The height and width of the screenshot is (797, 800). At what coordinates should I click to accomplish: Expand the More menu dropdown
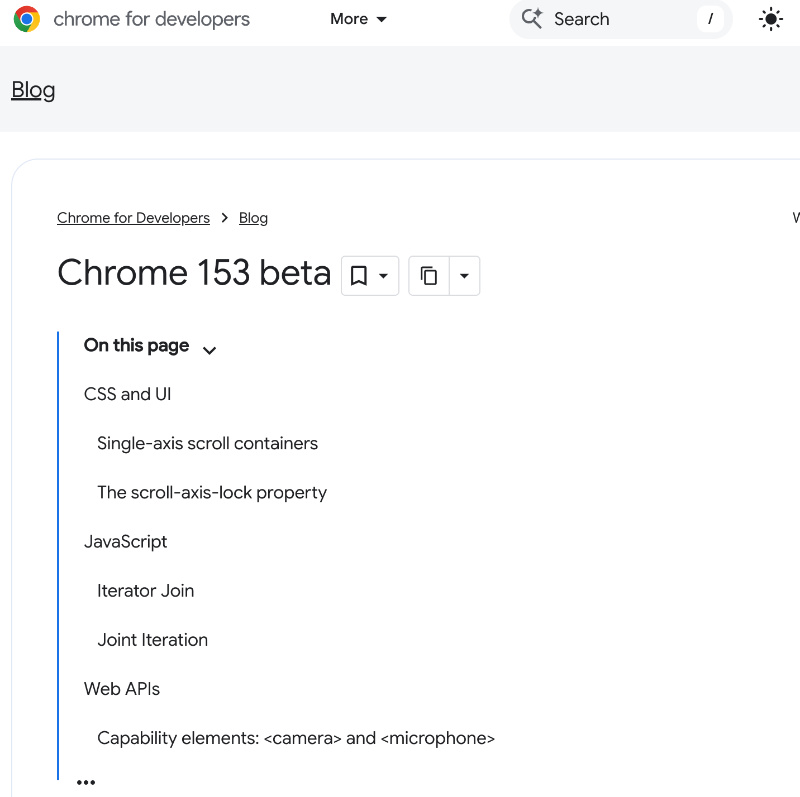pyautogui.click(x=358, y=19)
